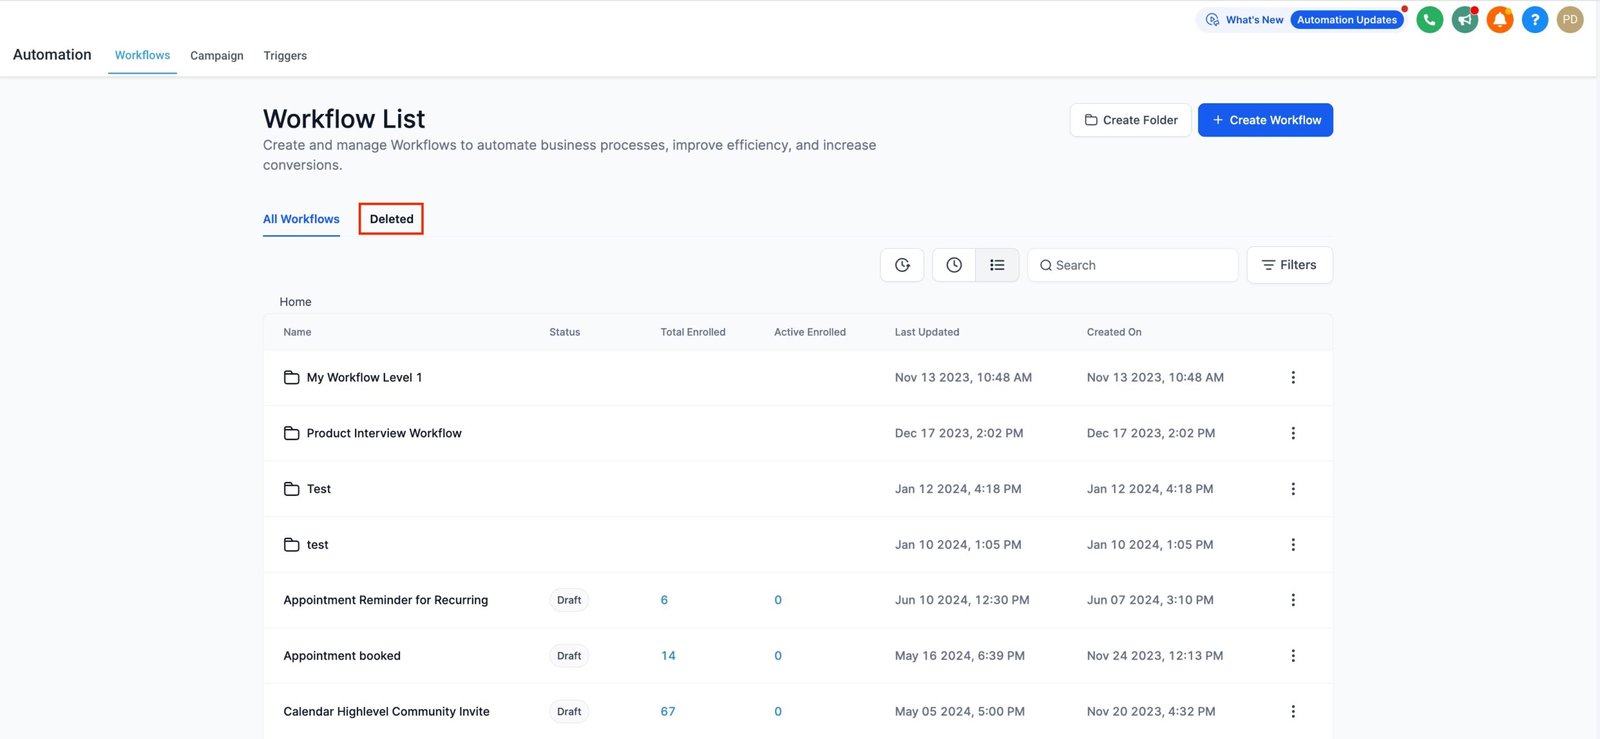Image resolution: width=1600 pixels, height=739 pixels.
Task: Expand three-dot menu for Appointment booked
Action: point(1293,656)
